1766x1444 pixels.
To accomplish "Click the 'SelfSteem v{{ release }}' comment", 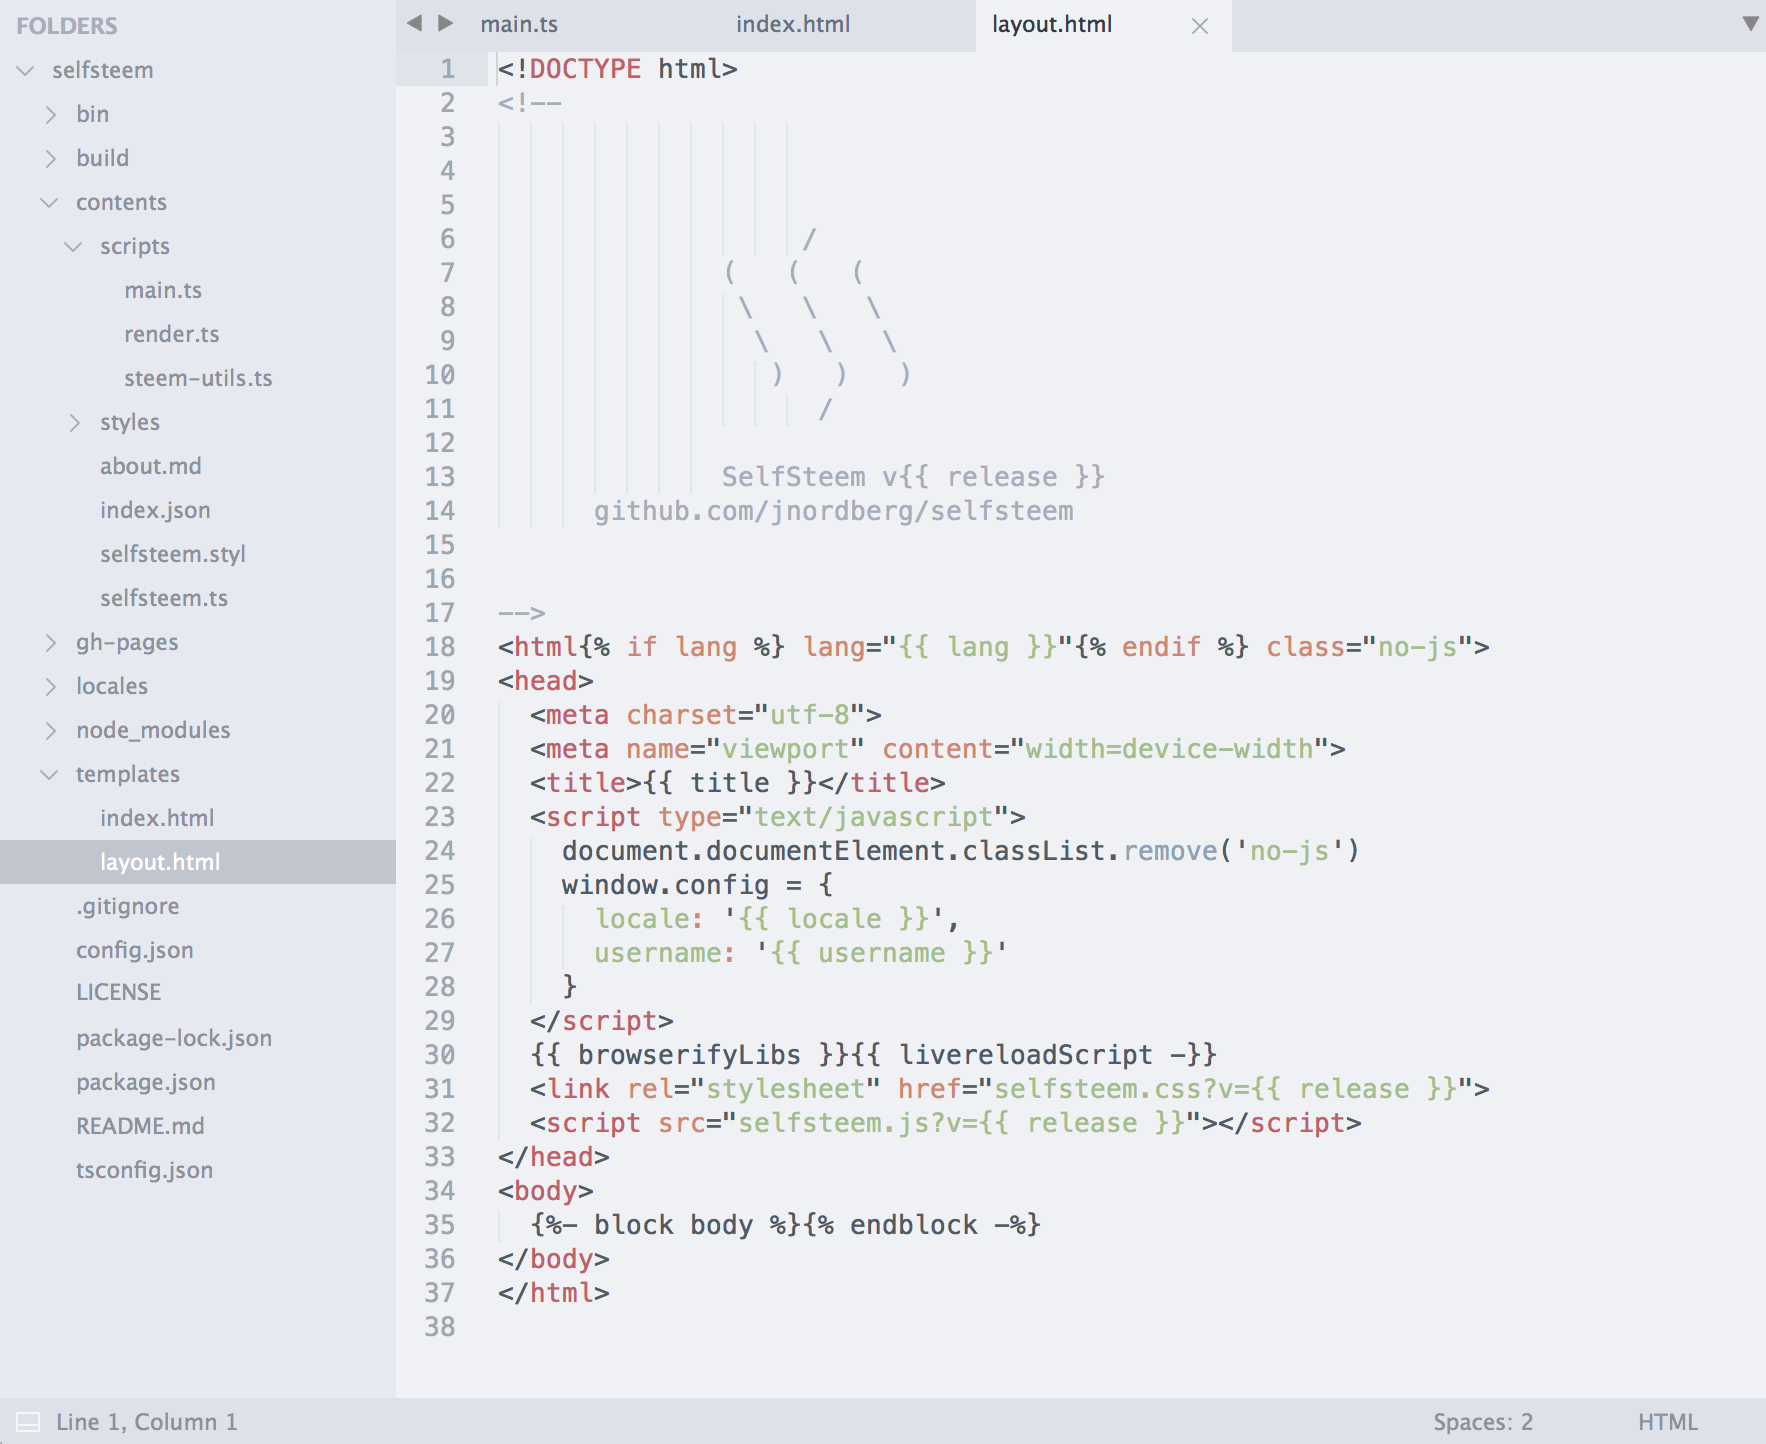I will click(x=913, y=477).
